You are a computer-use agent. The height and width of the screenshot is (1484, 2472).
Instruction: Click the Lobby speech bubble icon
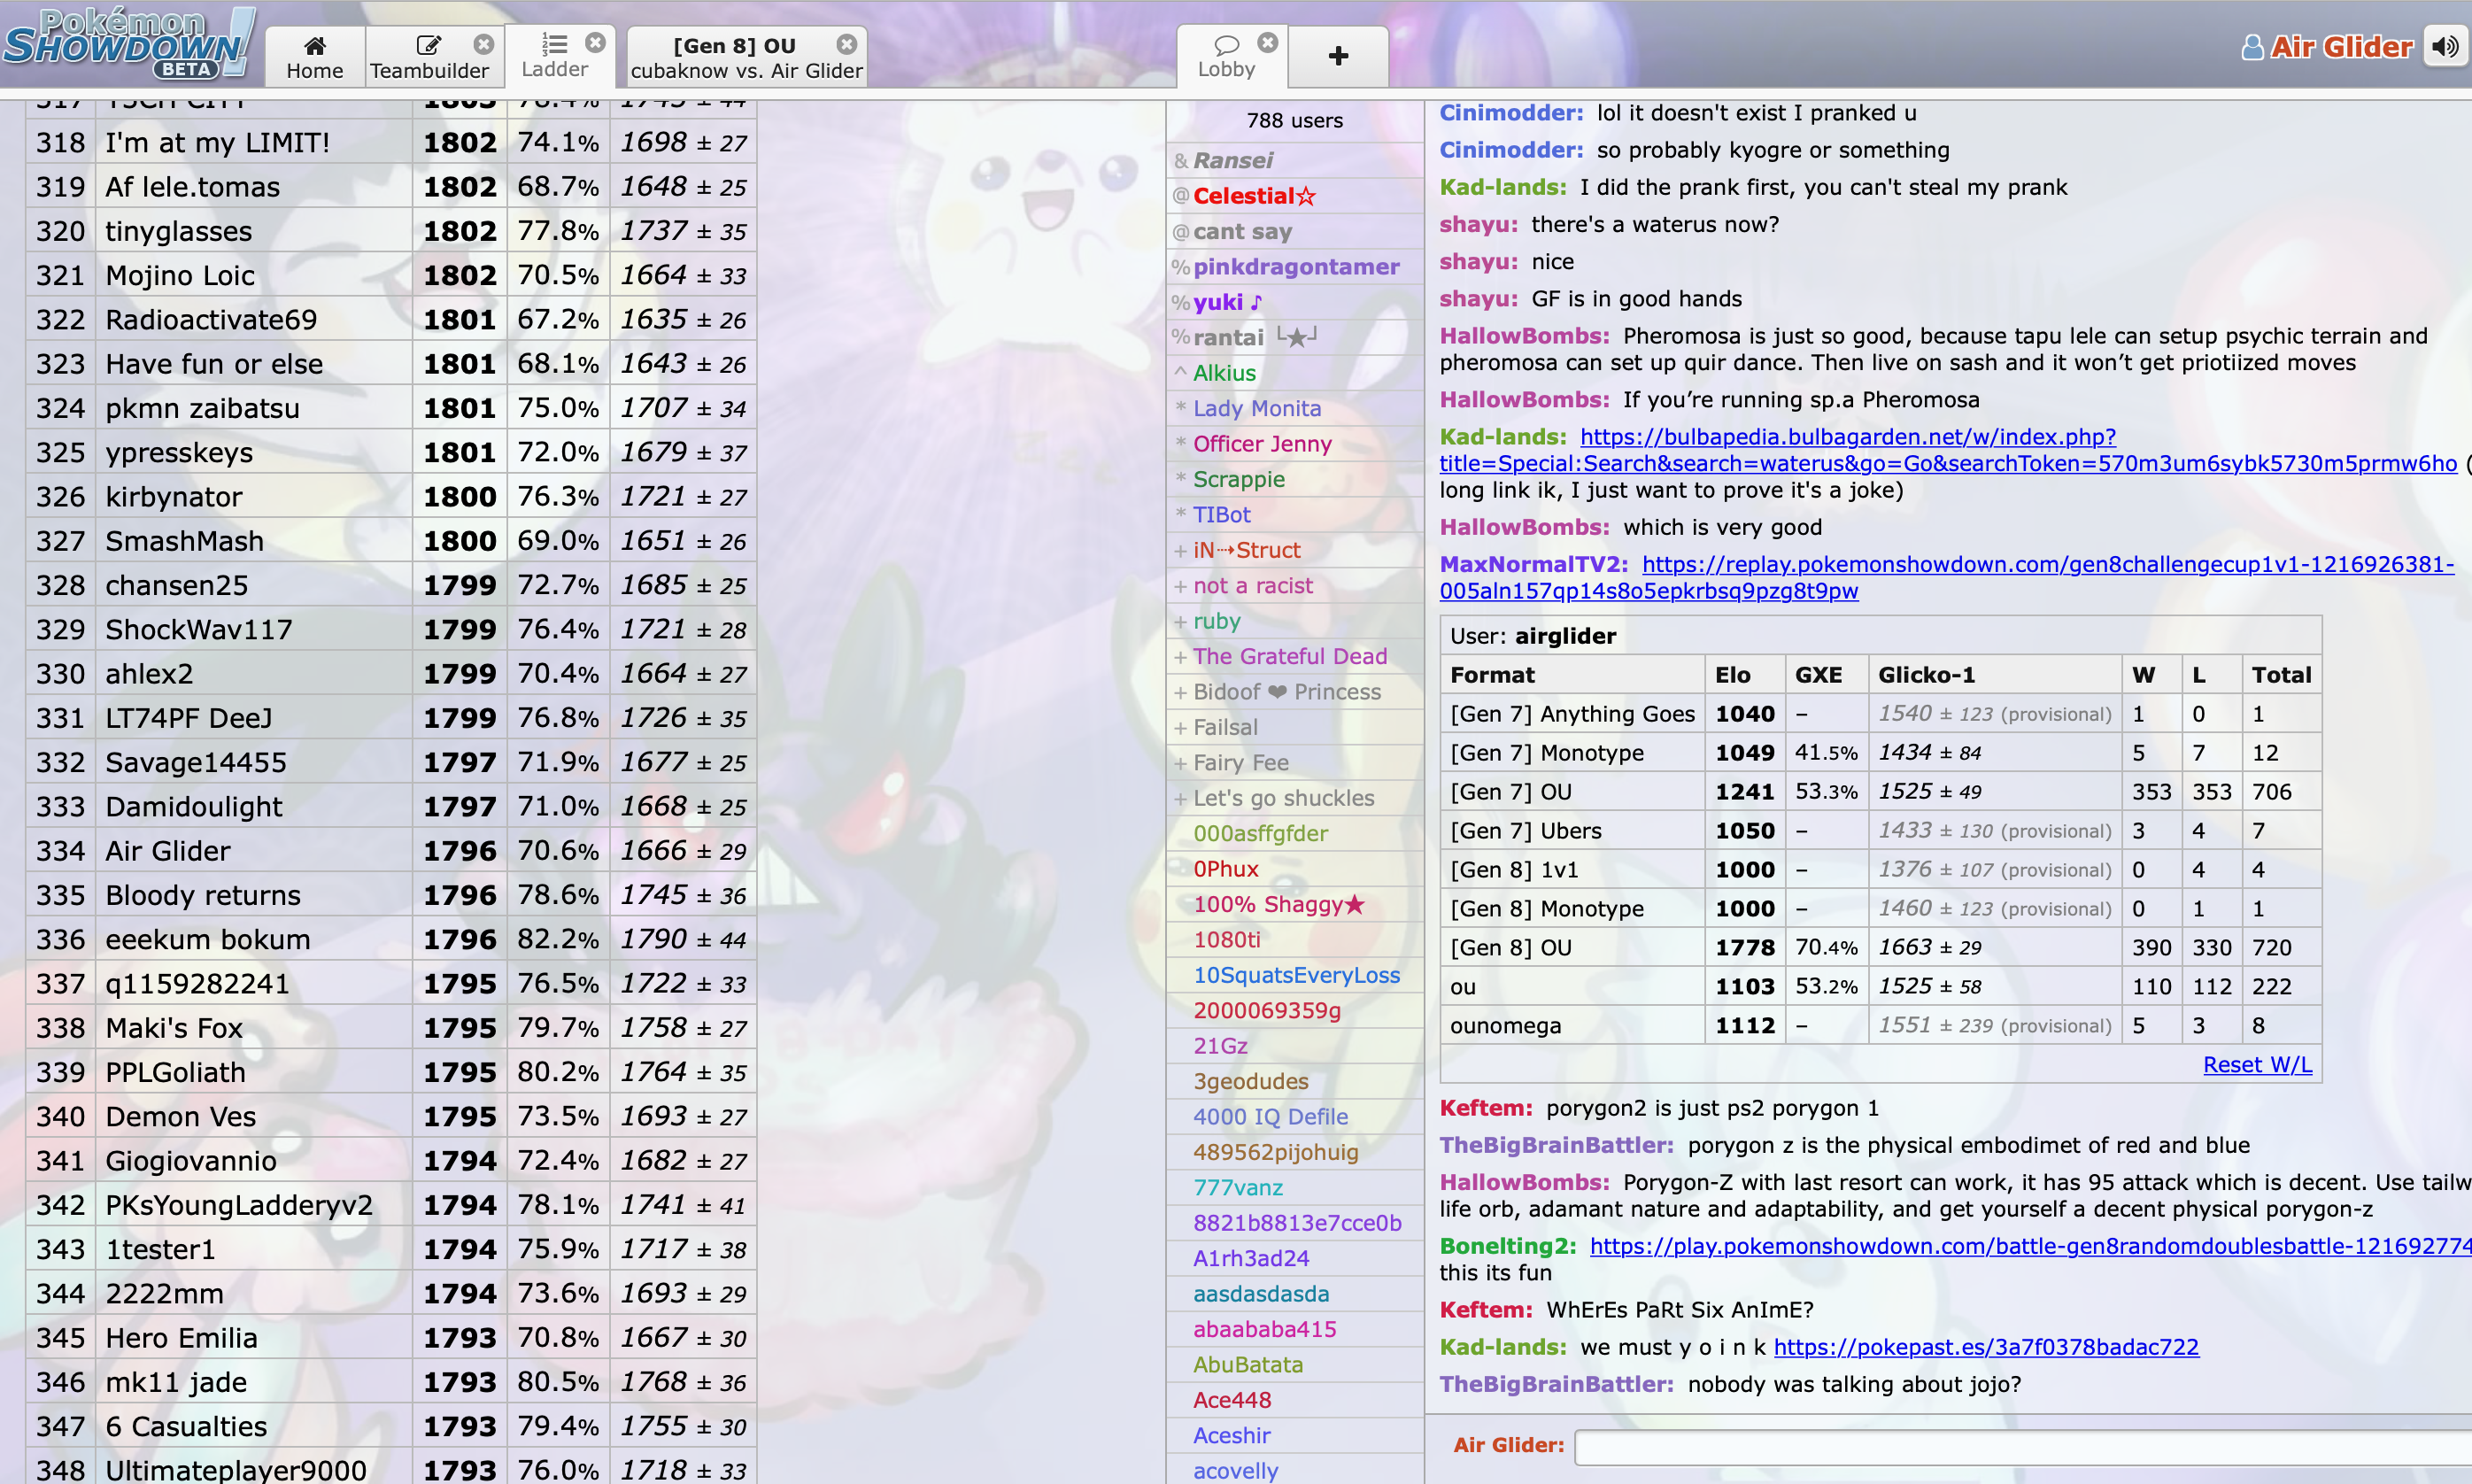[1226, 45]
